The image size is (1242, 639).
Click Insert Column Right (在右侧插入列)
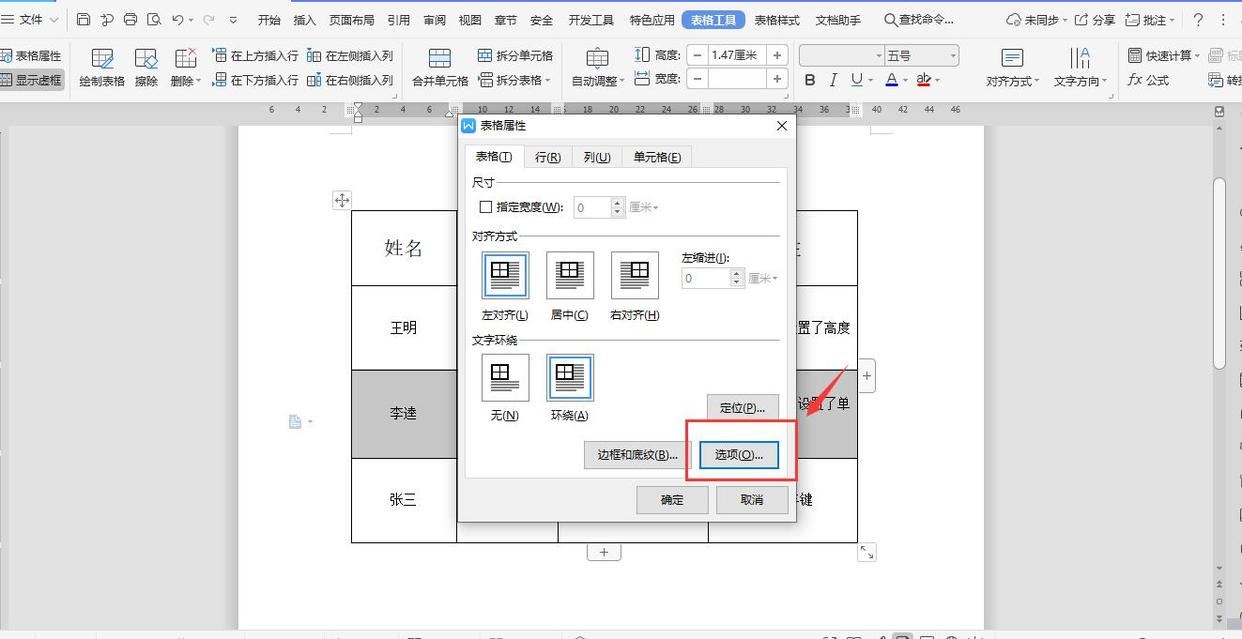point(350,80)
